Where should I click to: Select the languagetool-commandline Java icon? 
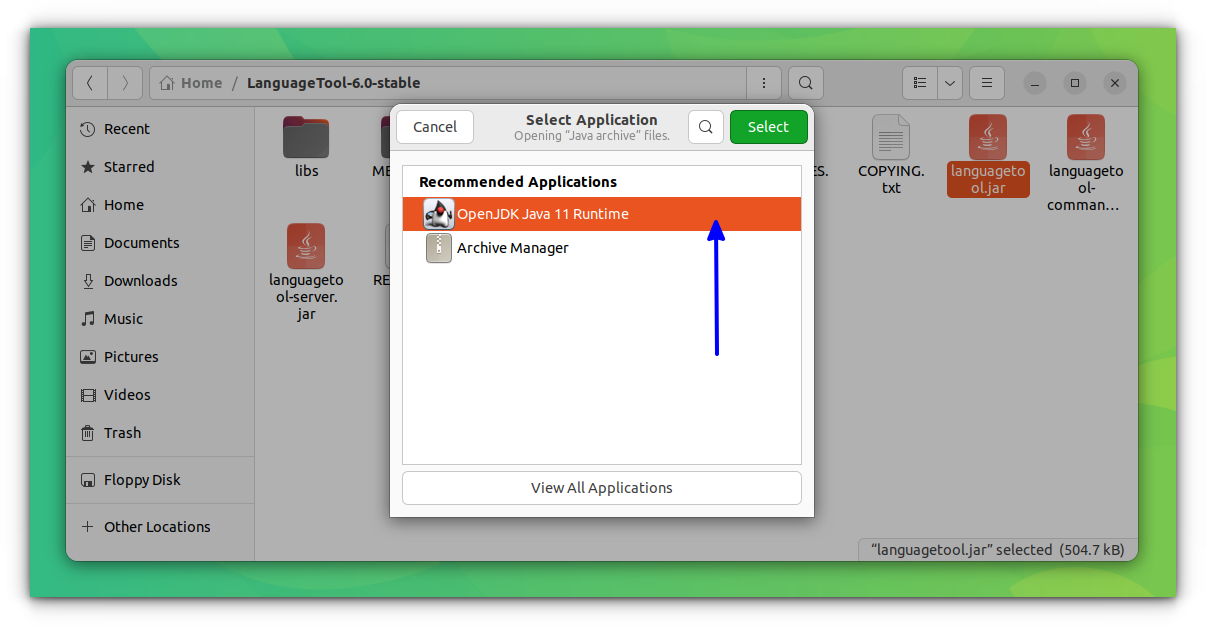pos(1086,136)
